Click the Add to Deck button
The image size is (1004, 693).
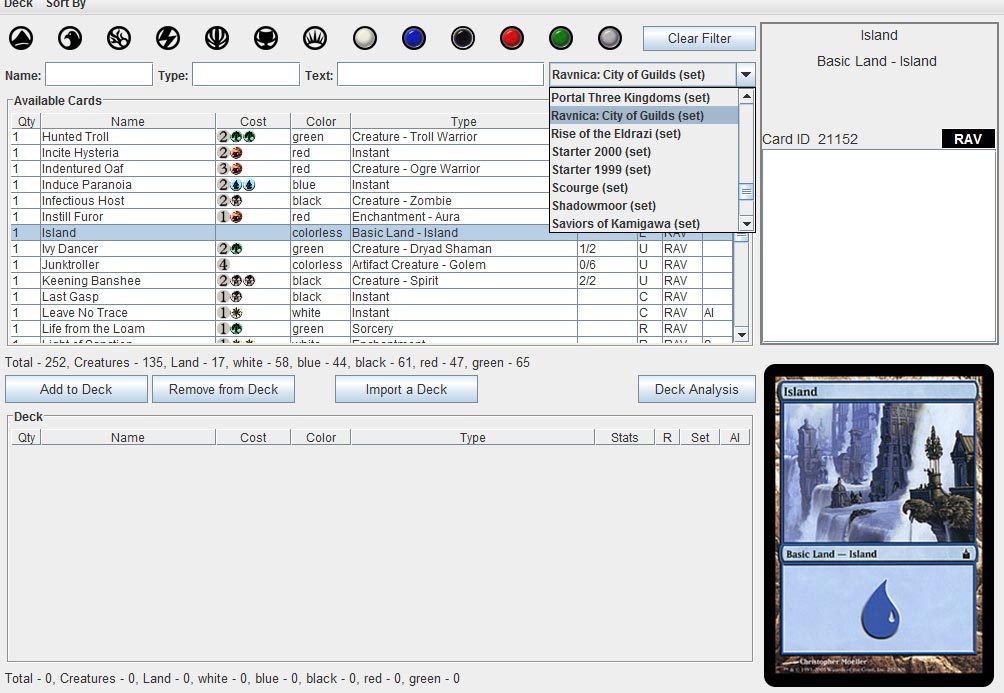pos(76,389)
